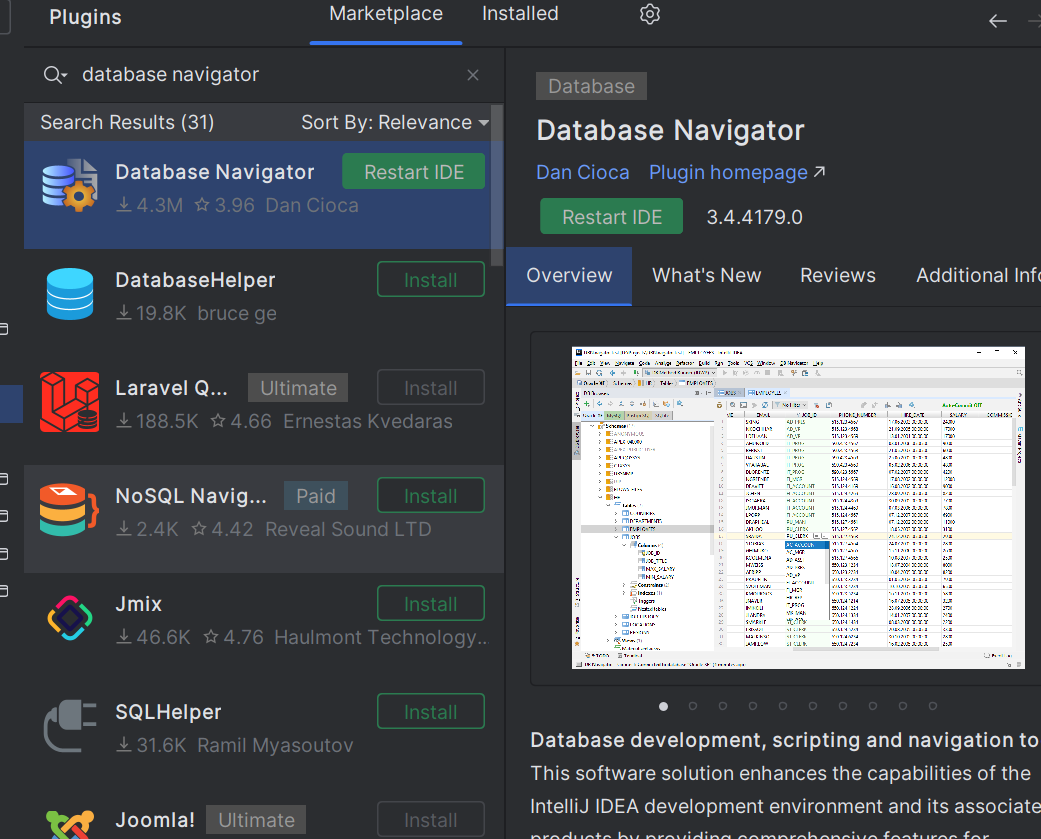Select the last screenshot carousel dot

(933, 706)
